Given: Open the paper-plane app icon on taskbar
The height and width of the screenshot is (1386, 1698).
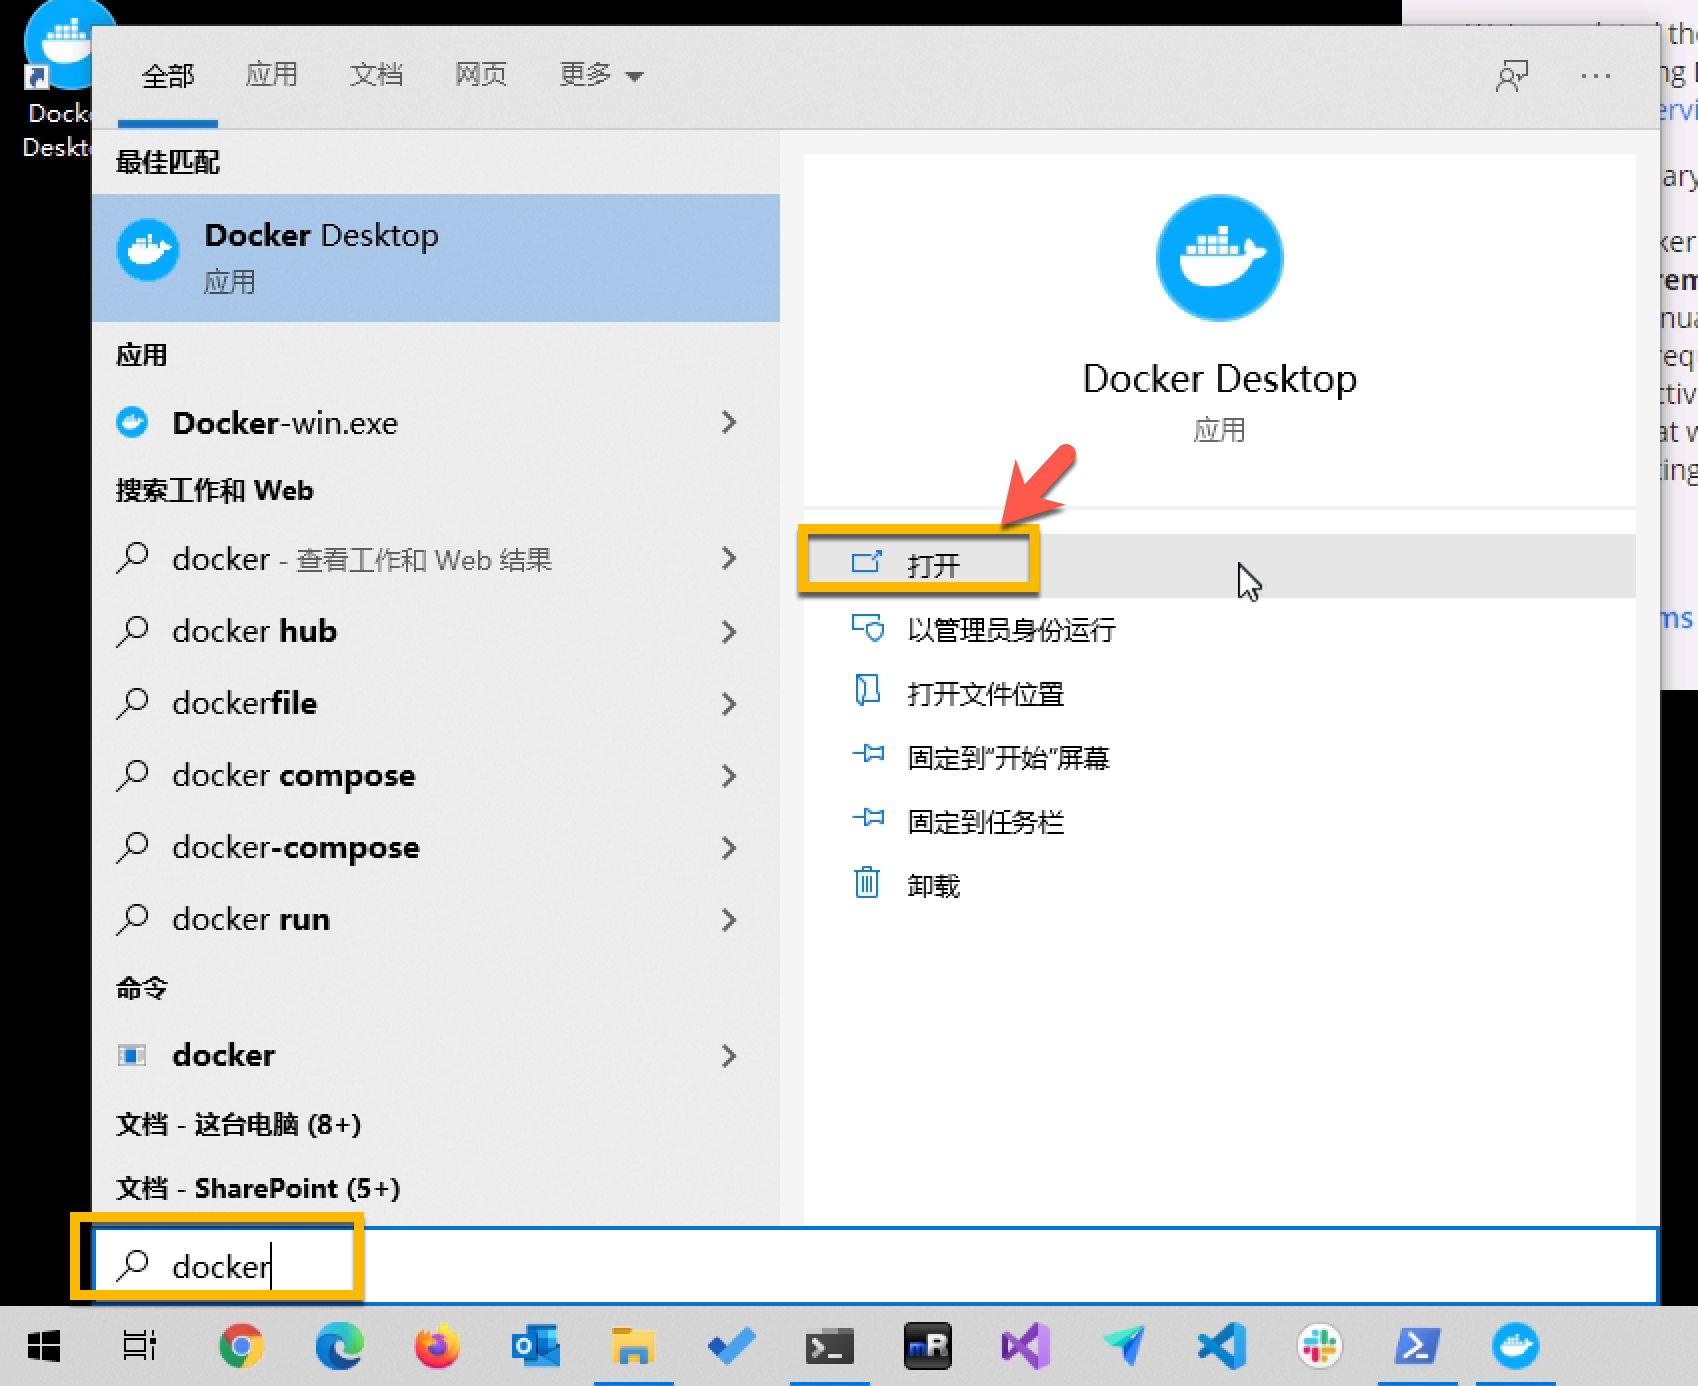Looking at the screenshot, I should point(1123,1346).
